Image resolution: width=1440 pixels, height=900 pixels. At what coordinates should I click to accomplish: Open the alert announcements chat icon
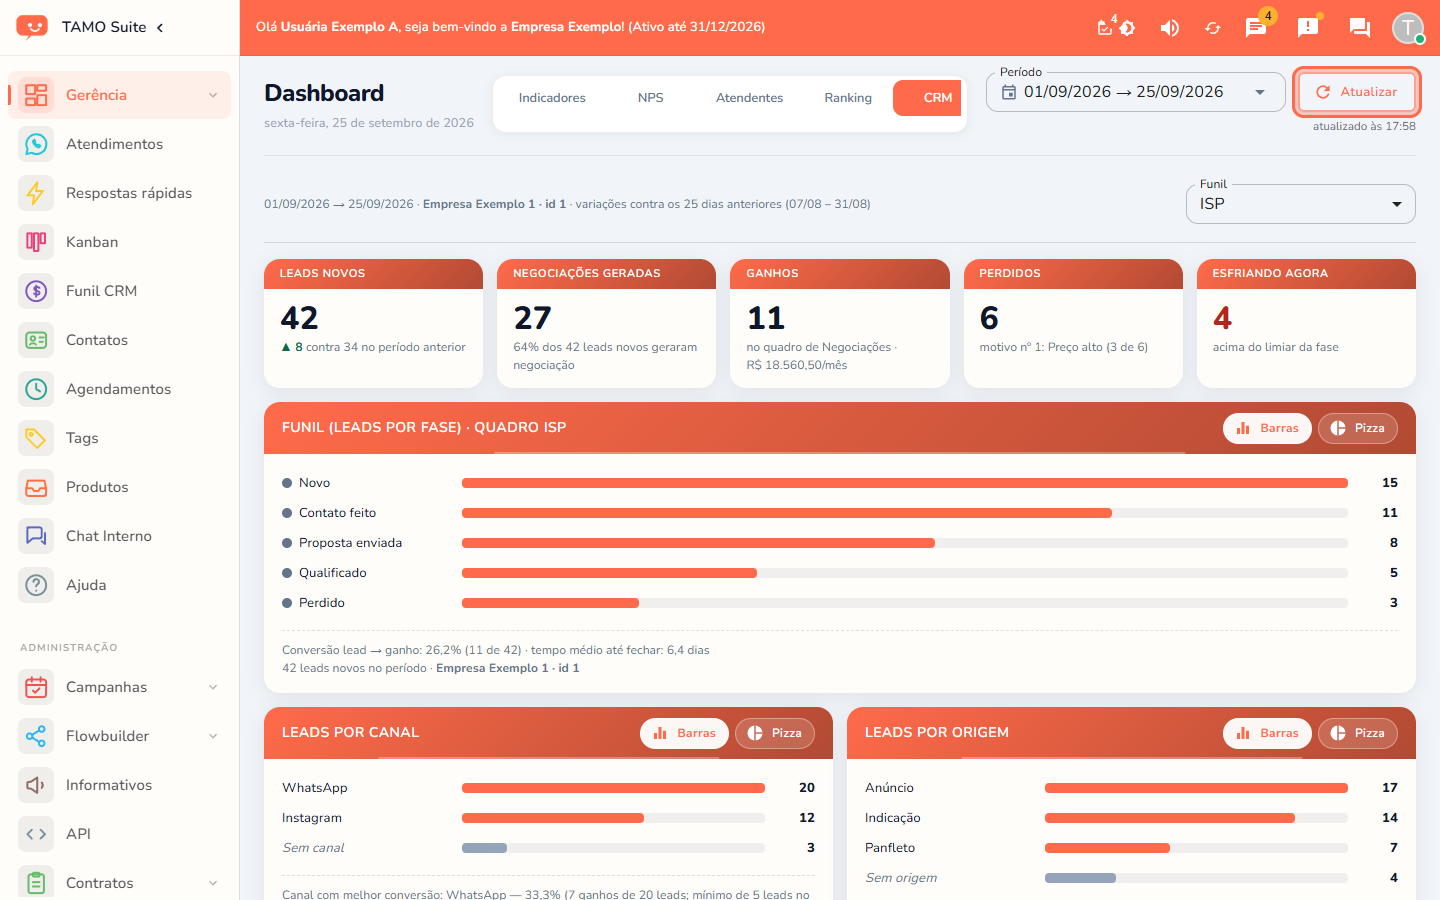(x=1308, y=28)
